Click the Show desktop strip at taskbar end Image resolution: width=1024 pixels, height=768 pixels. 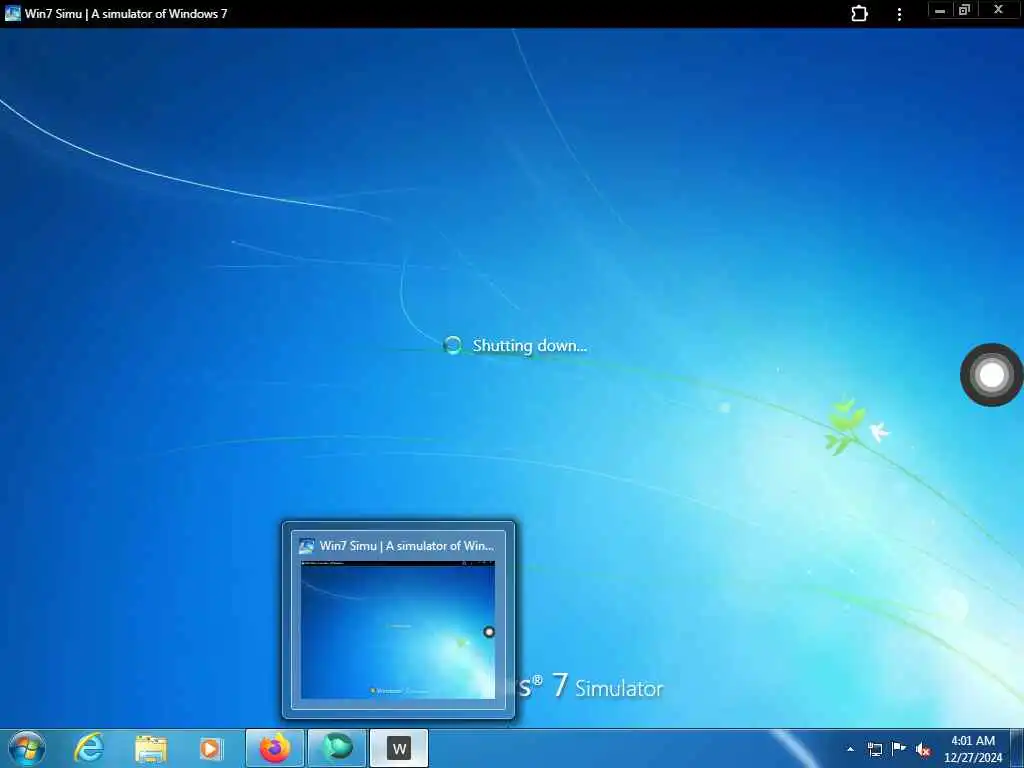(1017, 748)
